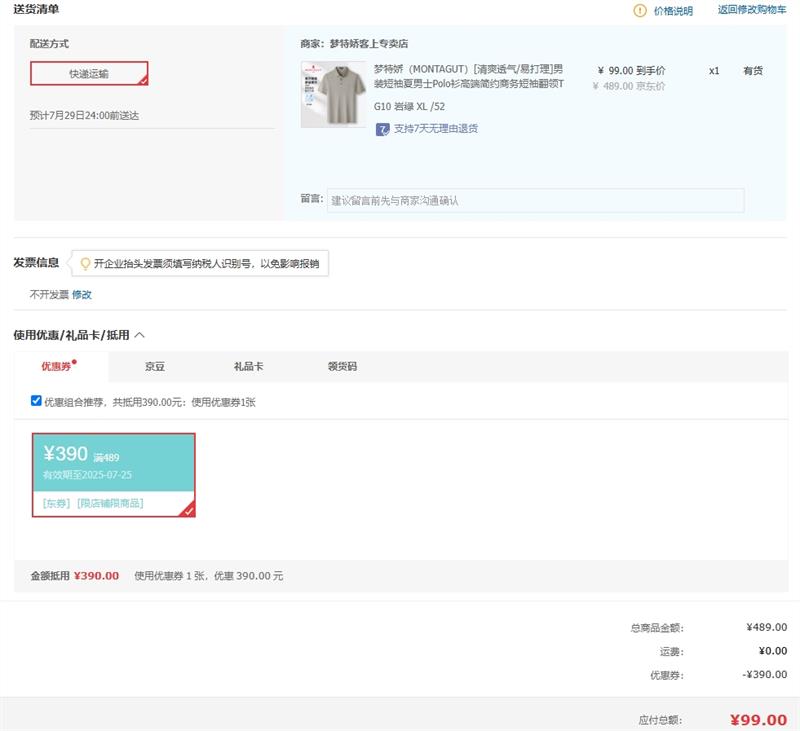This screenshot has height=731, width=800.
Task: Select the 快递运输 delivery option
Action: [x=89, y=74]
